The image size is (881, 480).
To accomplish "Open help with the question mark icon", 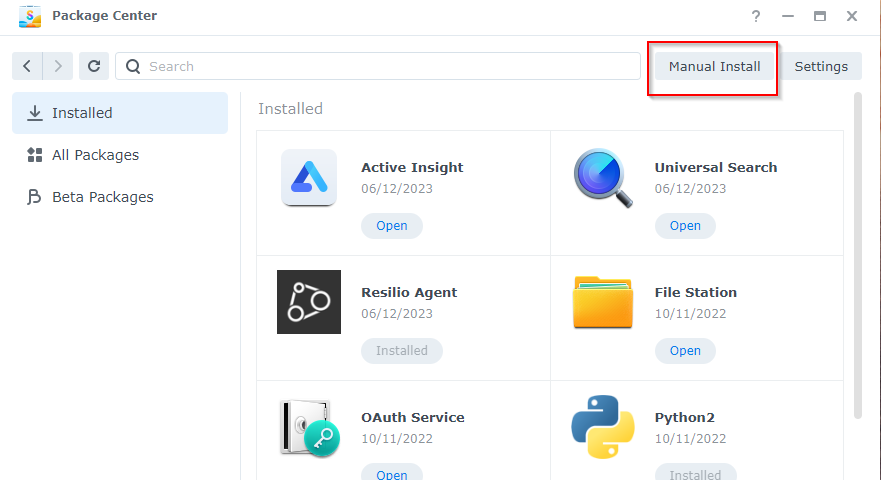I will pyautogui.click(x=756, y=16).
